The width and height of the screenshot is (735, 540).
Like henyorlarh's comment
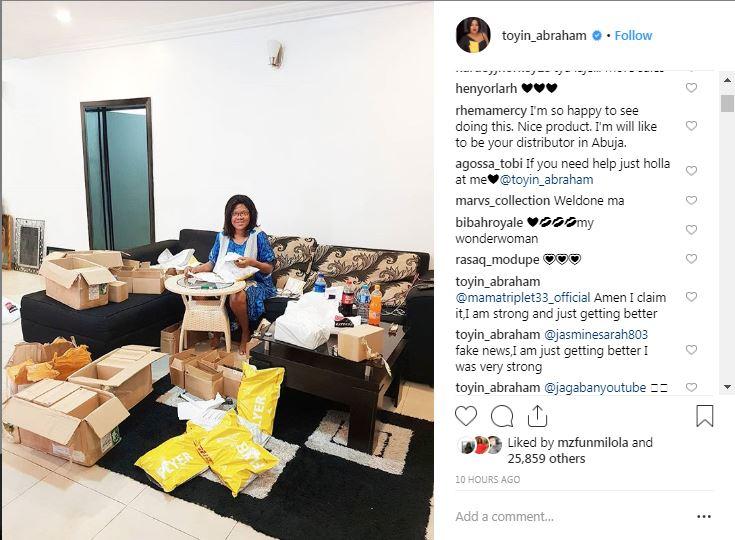[x=691, y=88]
